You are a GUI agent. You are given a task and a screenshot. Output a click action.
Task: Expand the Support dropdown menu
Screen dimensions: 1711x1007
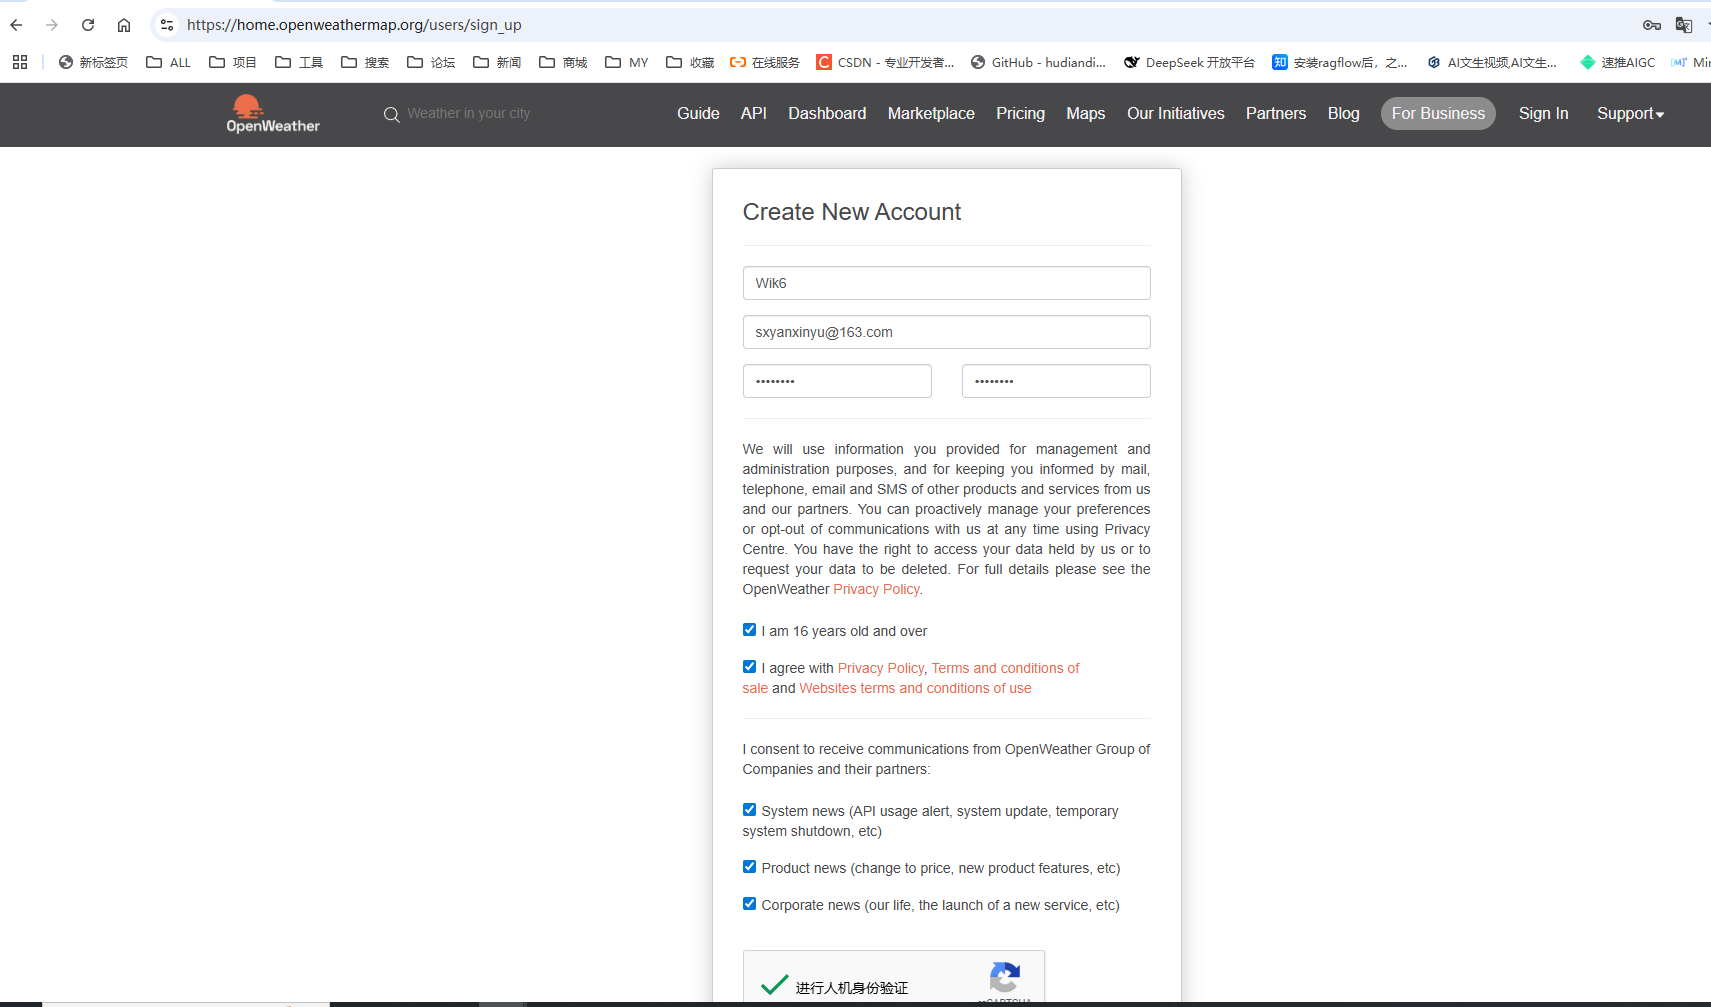click(1630, 114)
